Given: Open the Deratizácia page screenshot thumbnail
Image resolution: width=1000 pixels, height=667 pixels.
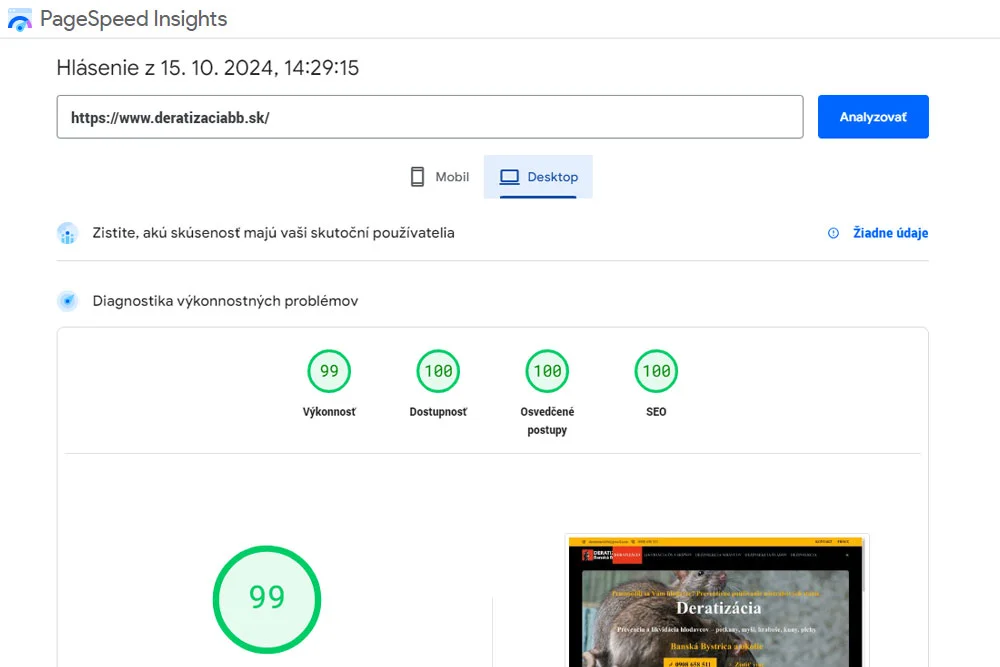Looking at the screenshot, I should click(x=716, y=601).
